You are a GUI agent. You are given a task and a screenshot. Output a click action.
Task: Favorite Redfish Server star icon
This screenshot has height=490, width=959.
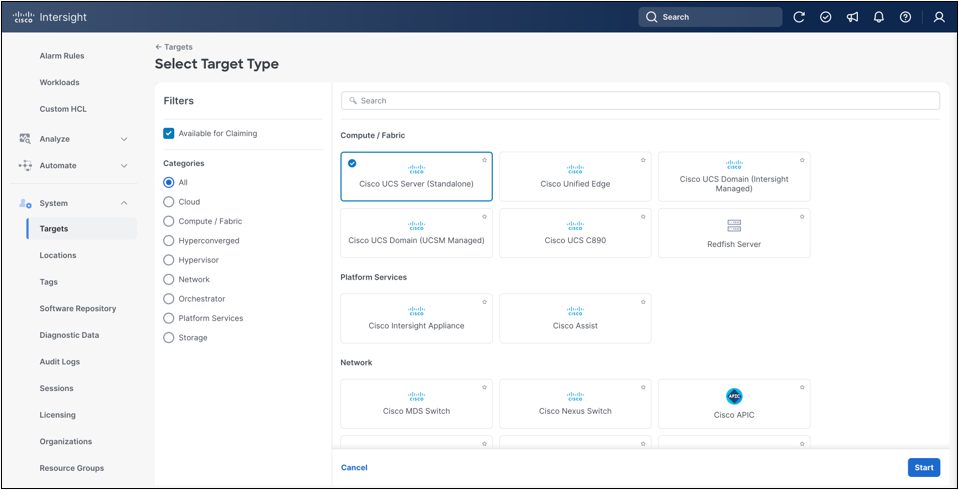[x=802, y=216]
